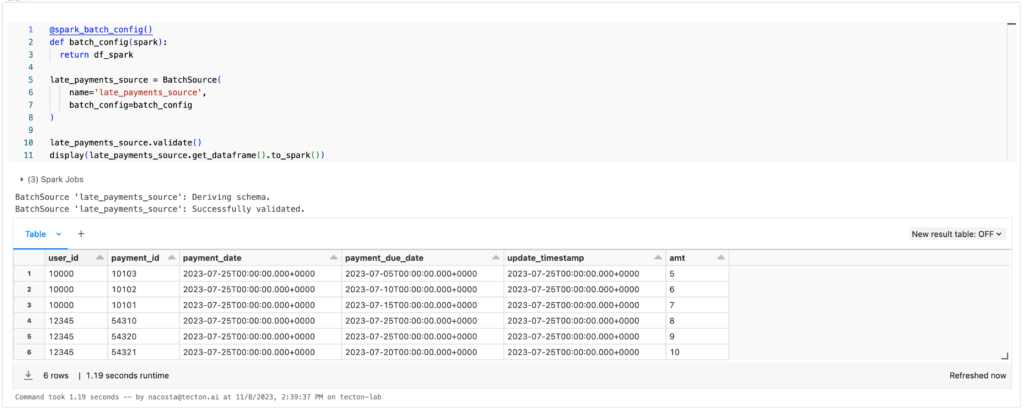Download the results with the download icon

29,376
